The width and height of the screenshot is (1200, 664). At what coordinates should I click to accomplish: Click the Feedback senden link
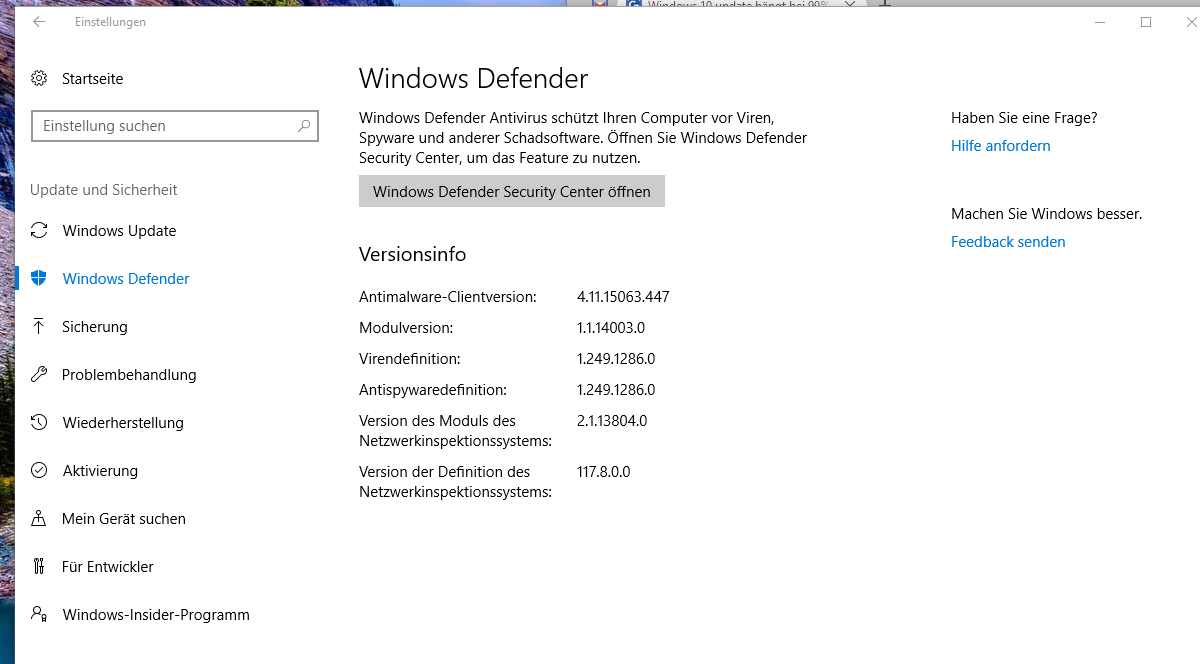(x=1008, y=242)
